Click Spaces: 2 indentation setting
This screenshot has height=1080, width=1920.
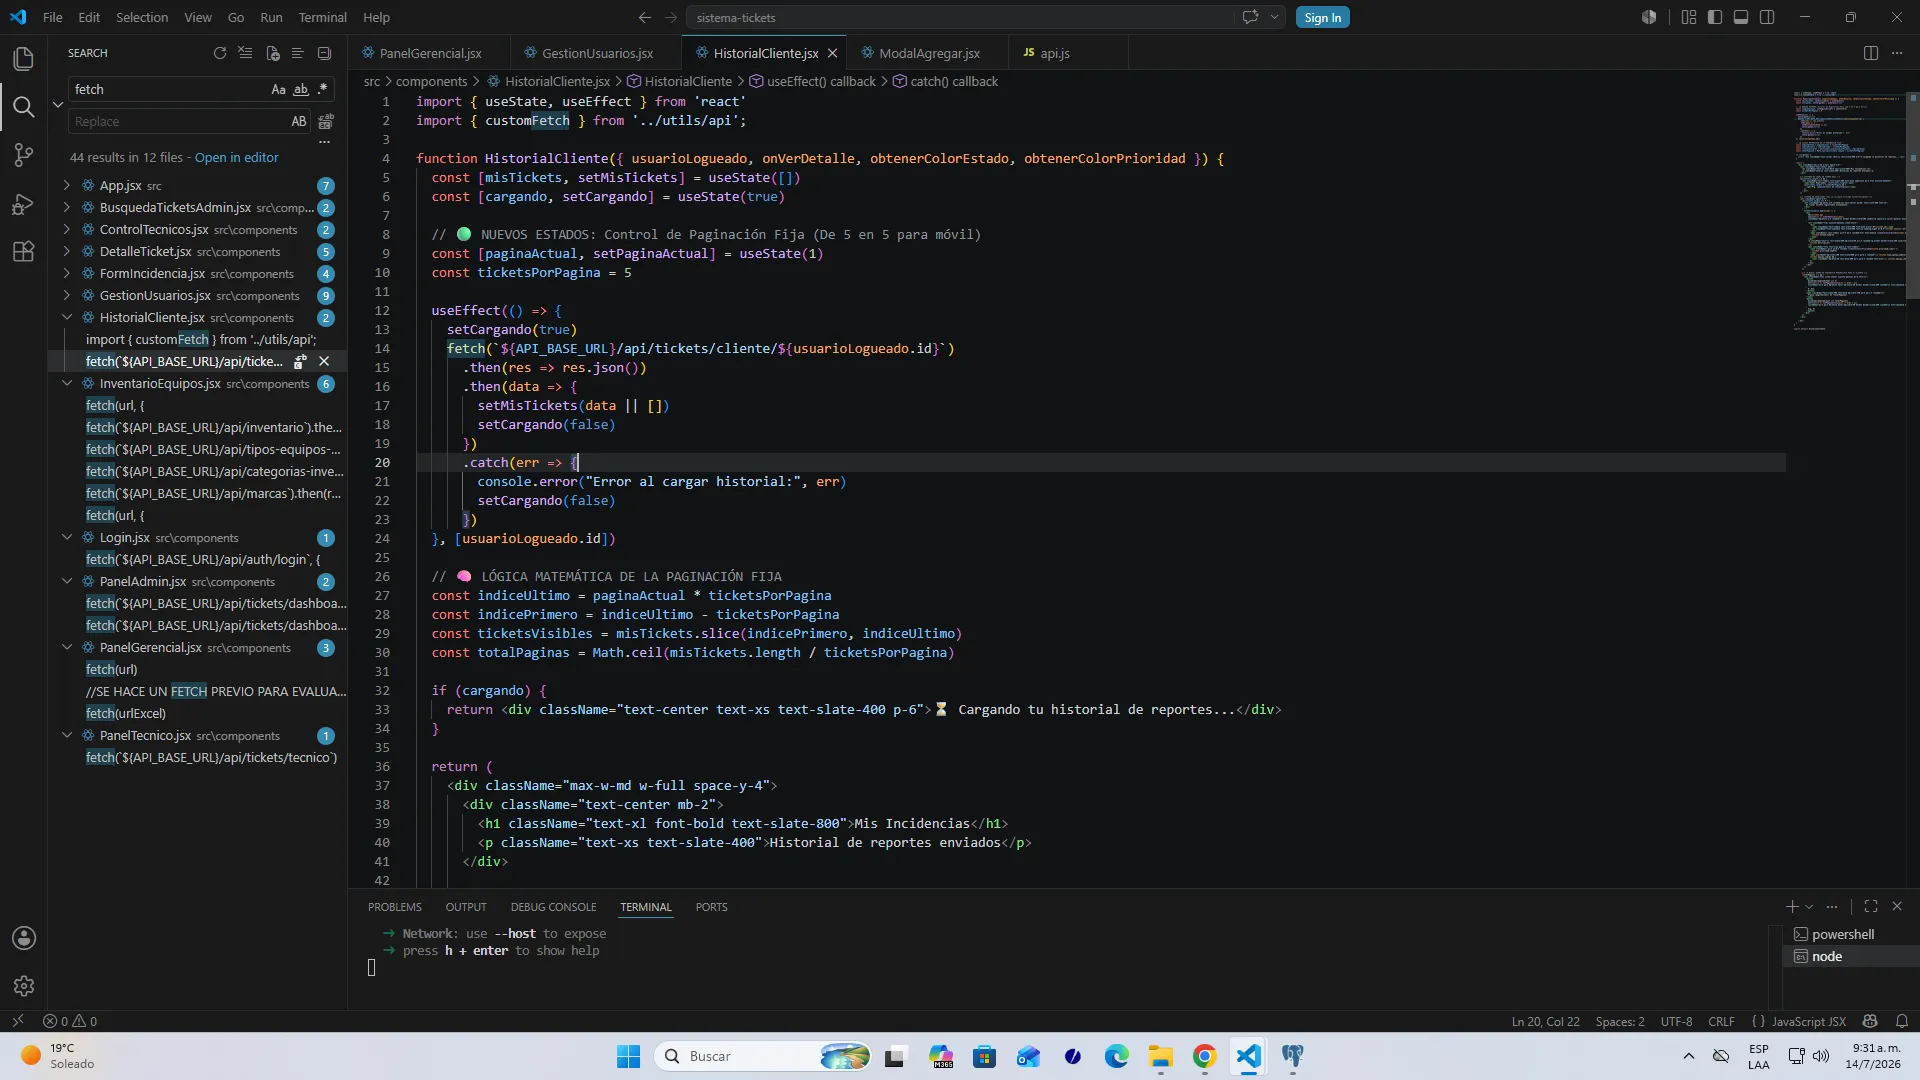tap(1619, 1021)
